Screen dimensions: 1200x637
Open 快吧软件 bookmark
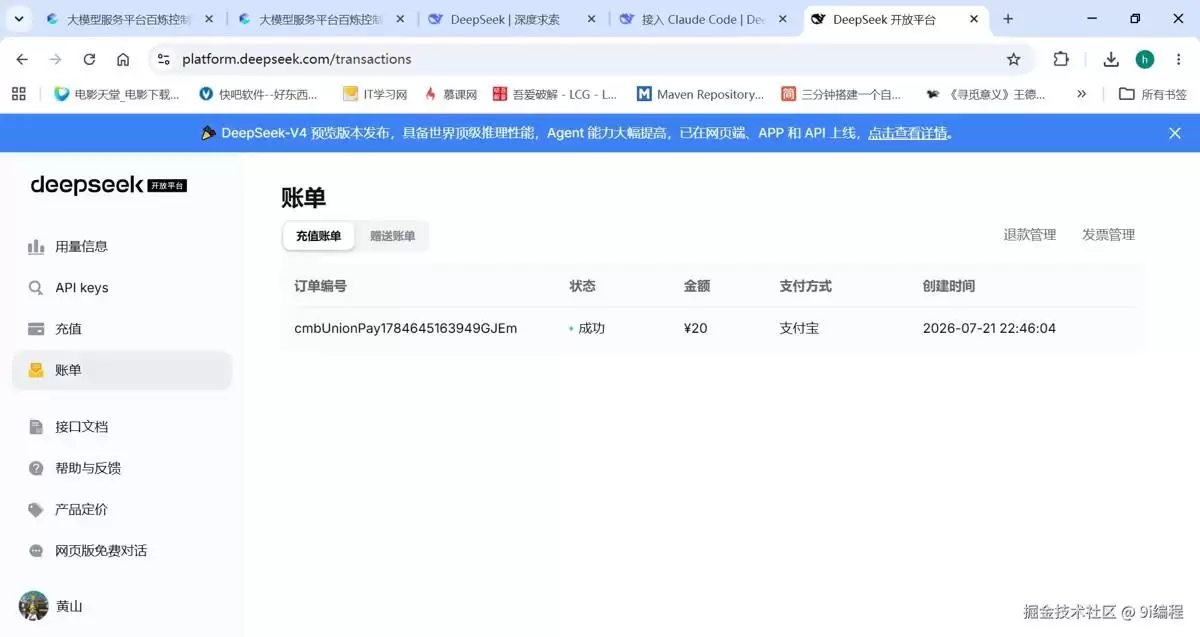click(259, 94)
